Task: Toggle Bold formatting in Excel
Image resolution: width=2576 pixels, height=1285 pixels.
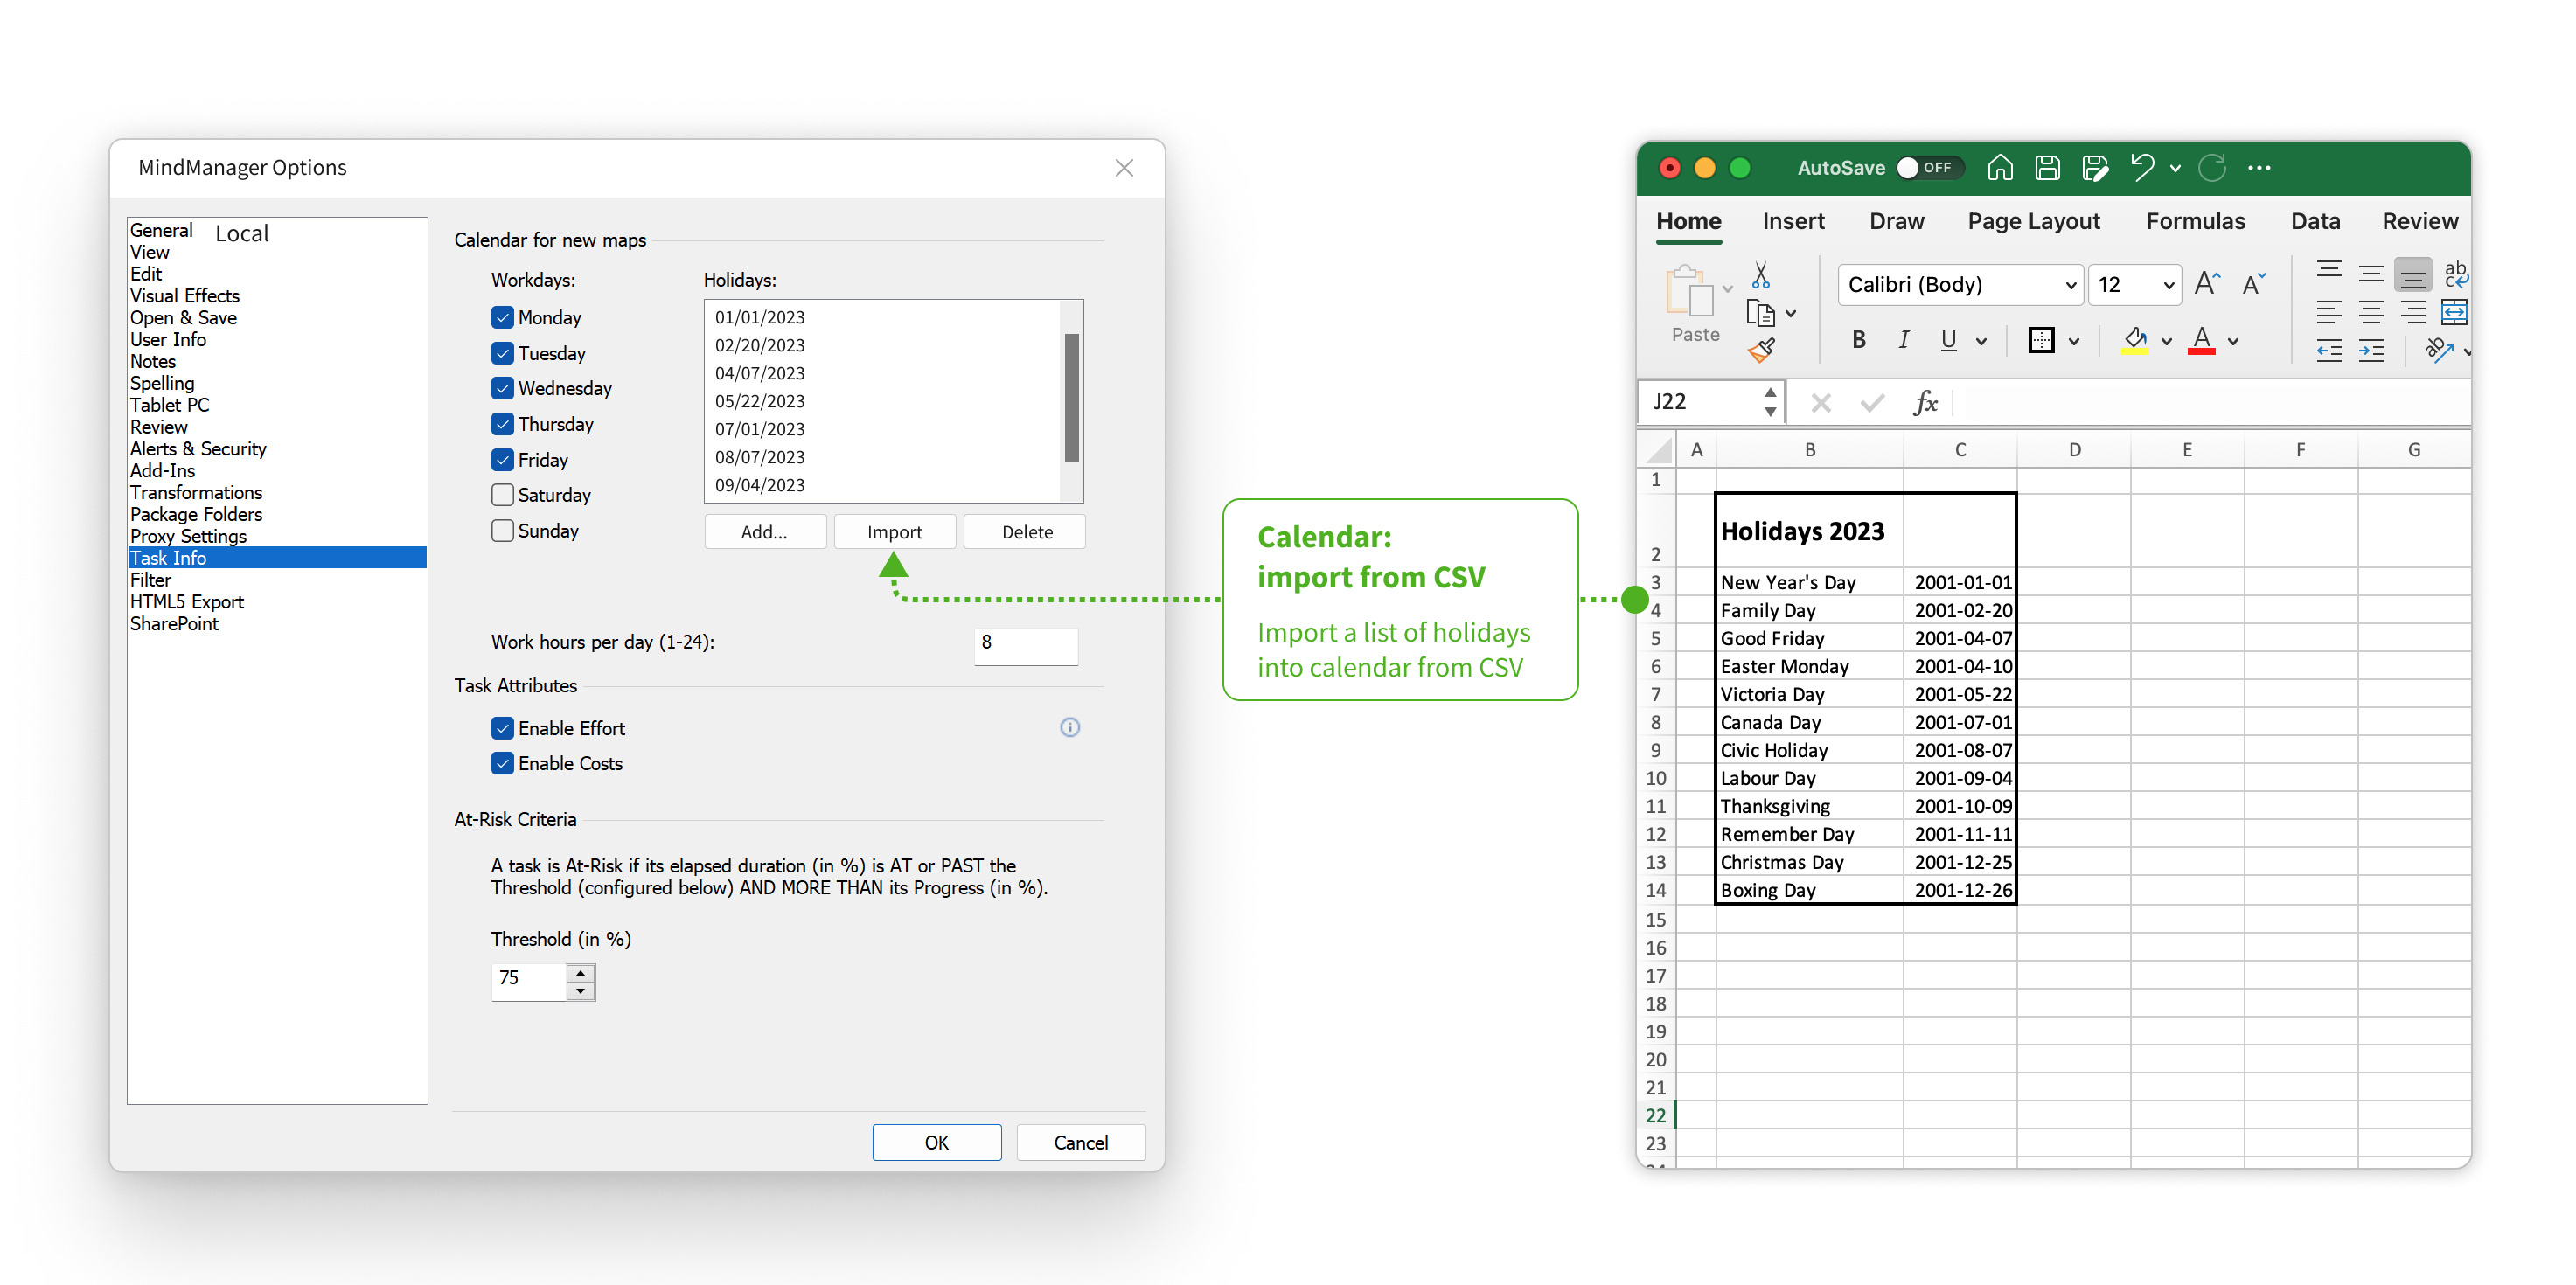Action: coord(1858,340)
